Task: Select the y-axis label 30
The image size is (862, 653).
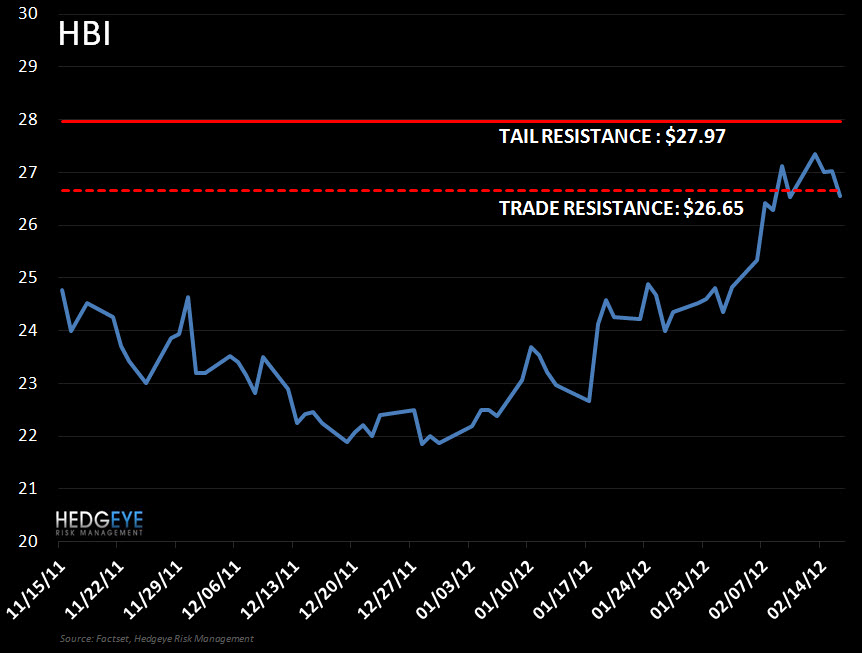Action: tap(28, 13)
